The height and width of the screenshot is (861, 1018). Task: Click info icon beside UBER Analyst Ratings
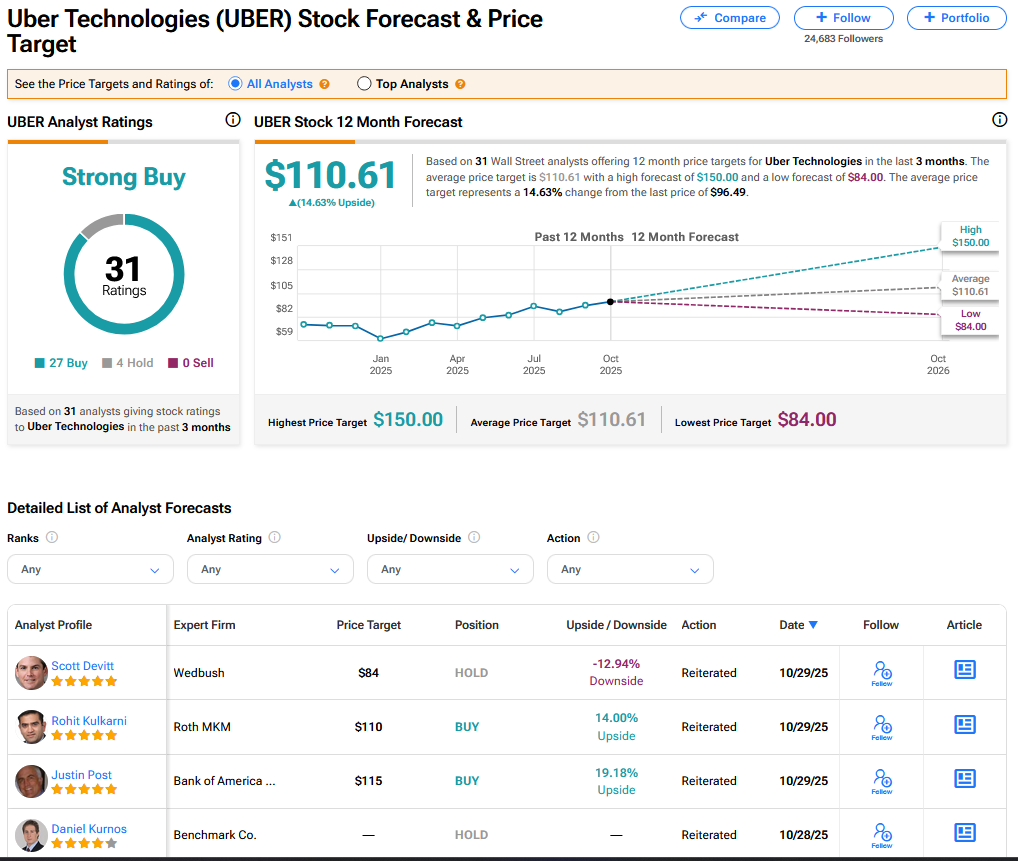233,121
